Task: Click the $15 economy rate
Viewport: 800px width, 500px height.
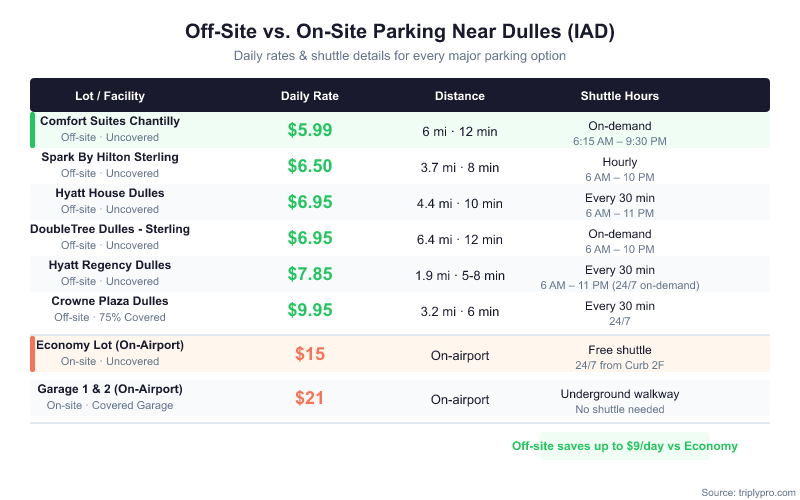Action: click(310, 354)
